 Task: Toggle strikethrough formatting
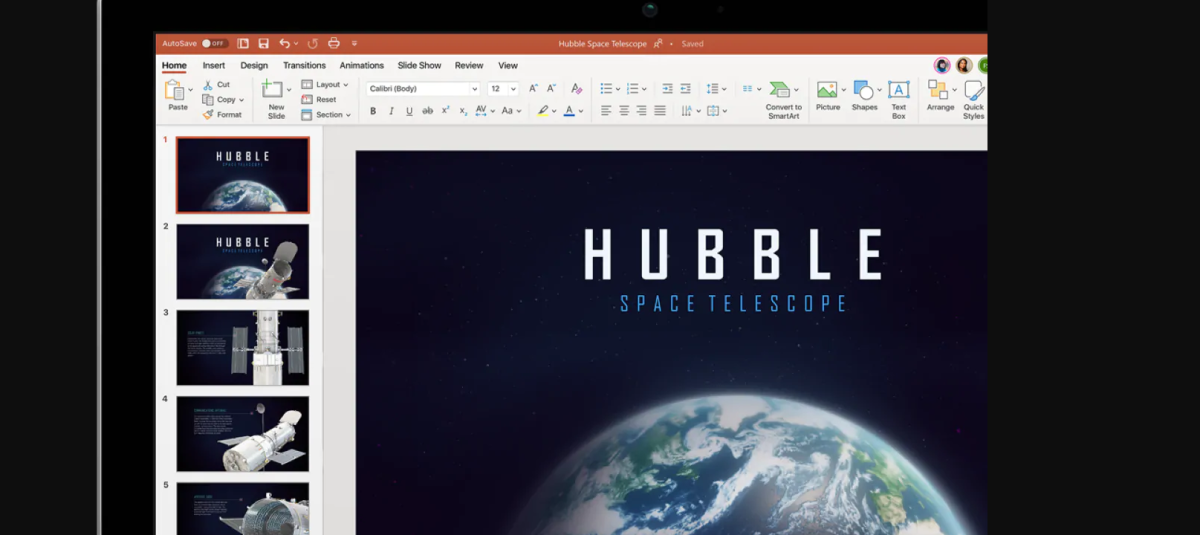pos(428,111)
